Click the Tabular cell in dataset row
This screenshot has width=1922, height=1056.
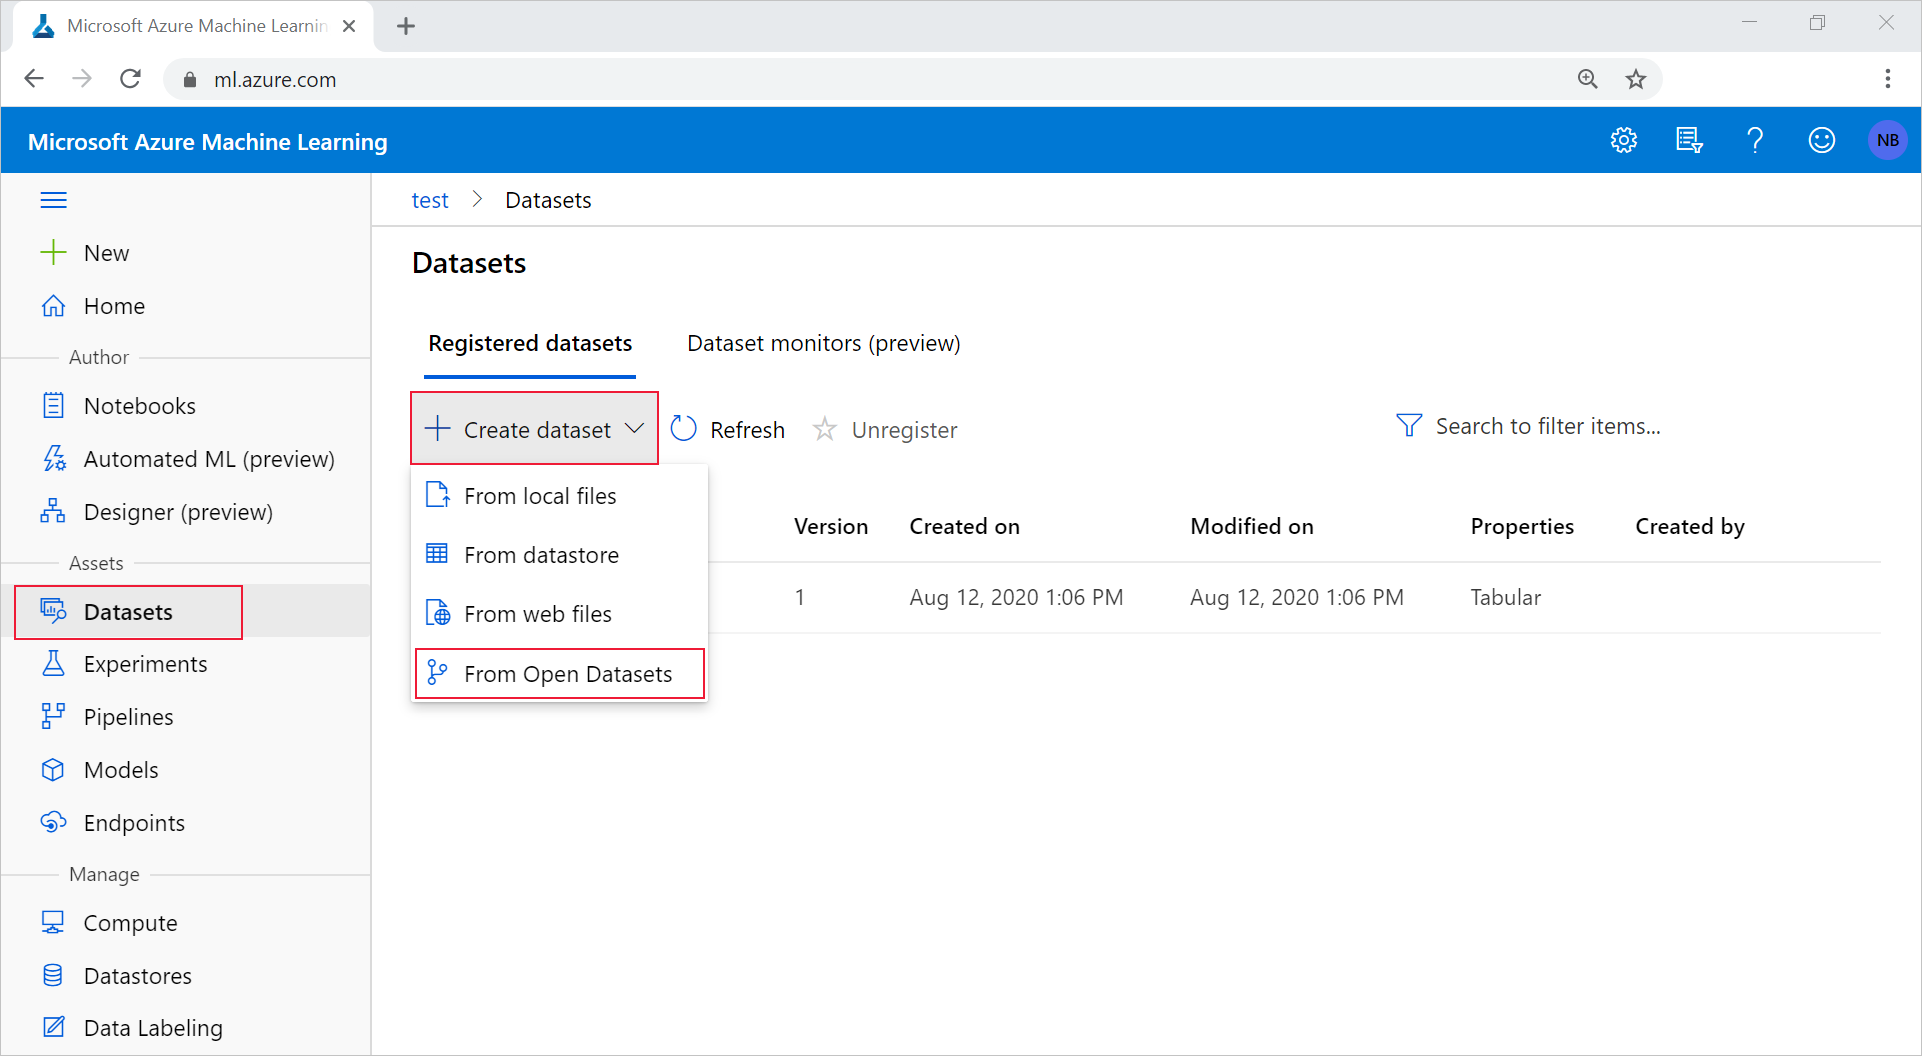click(x=1505, y=598)
